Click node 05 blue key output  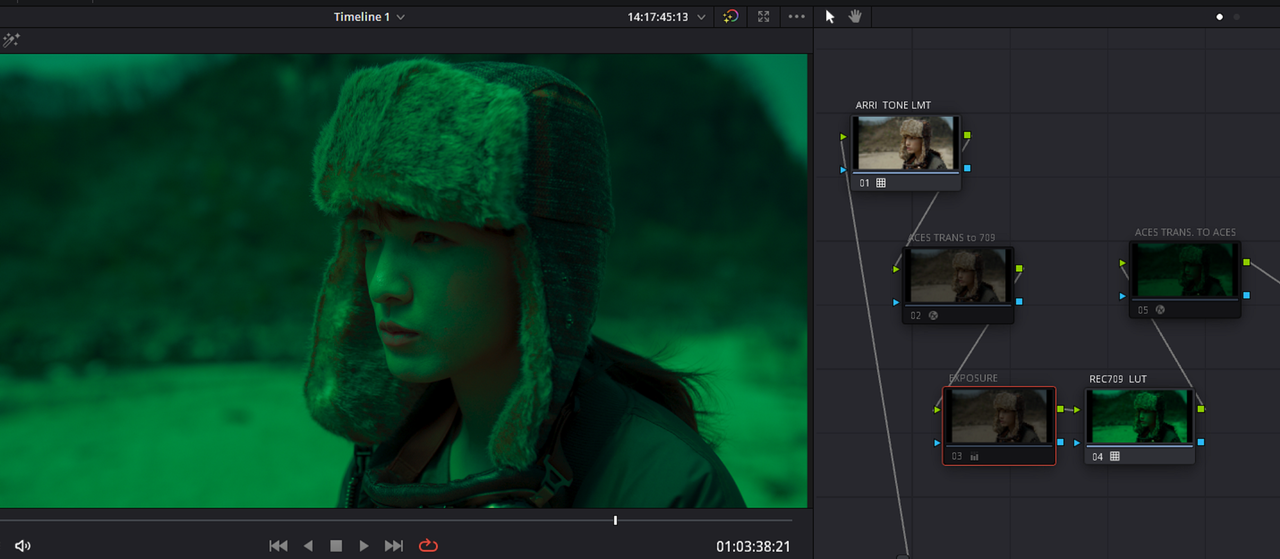[x=1246, y=295]
